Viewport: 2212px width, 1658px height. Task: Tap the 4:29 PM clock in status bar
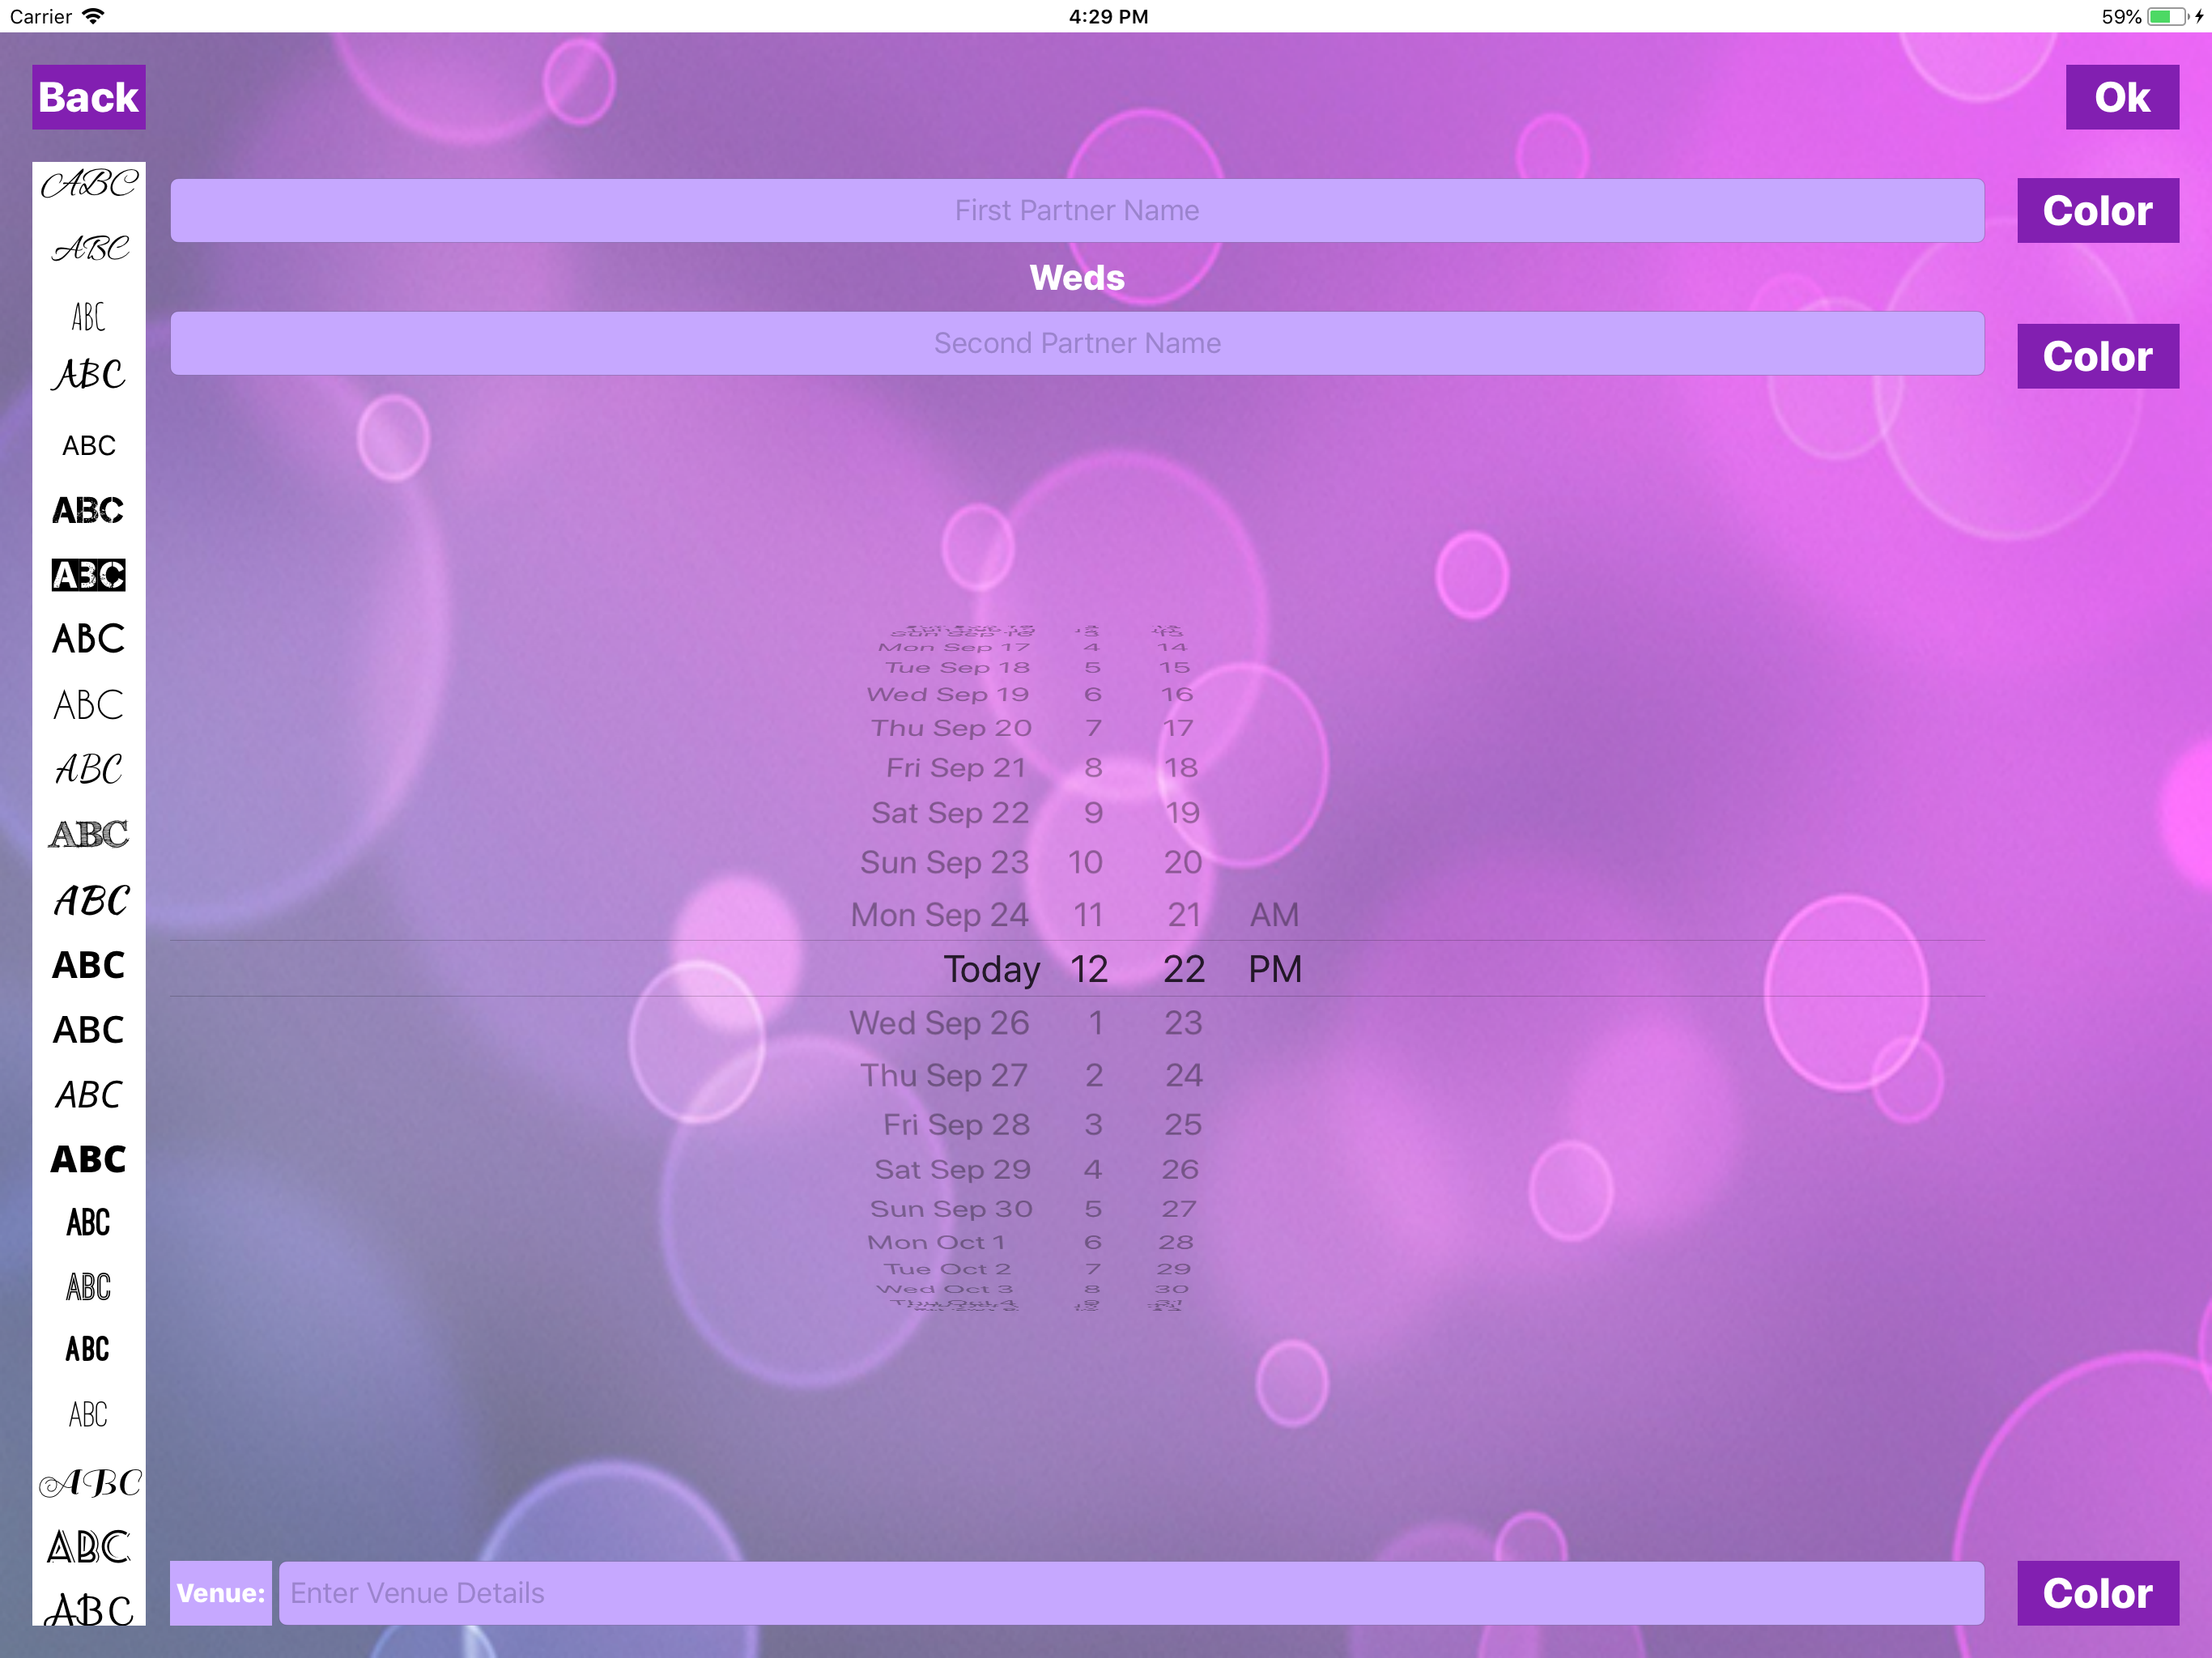pos(1108,16)
